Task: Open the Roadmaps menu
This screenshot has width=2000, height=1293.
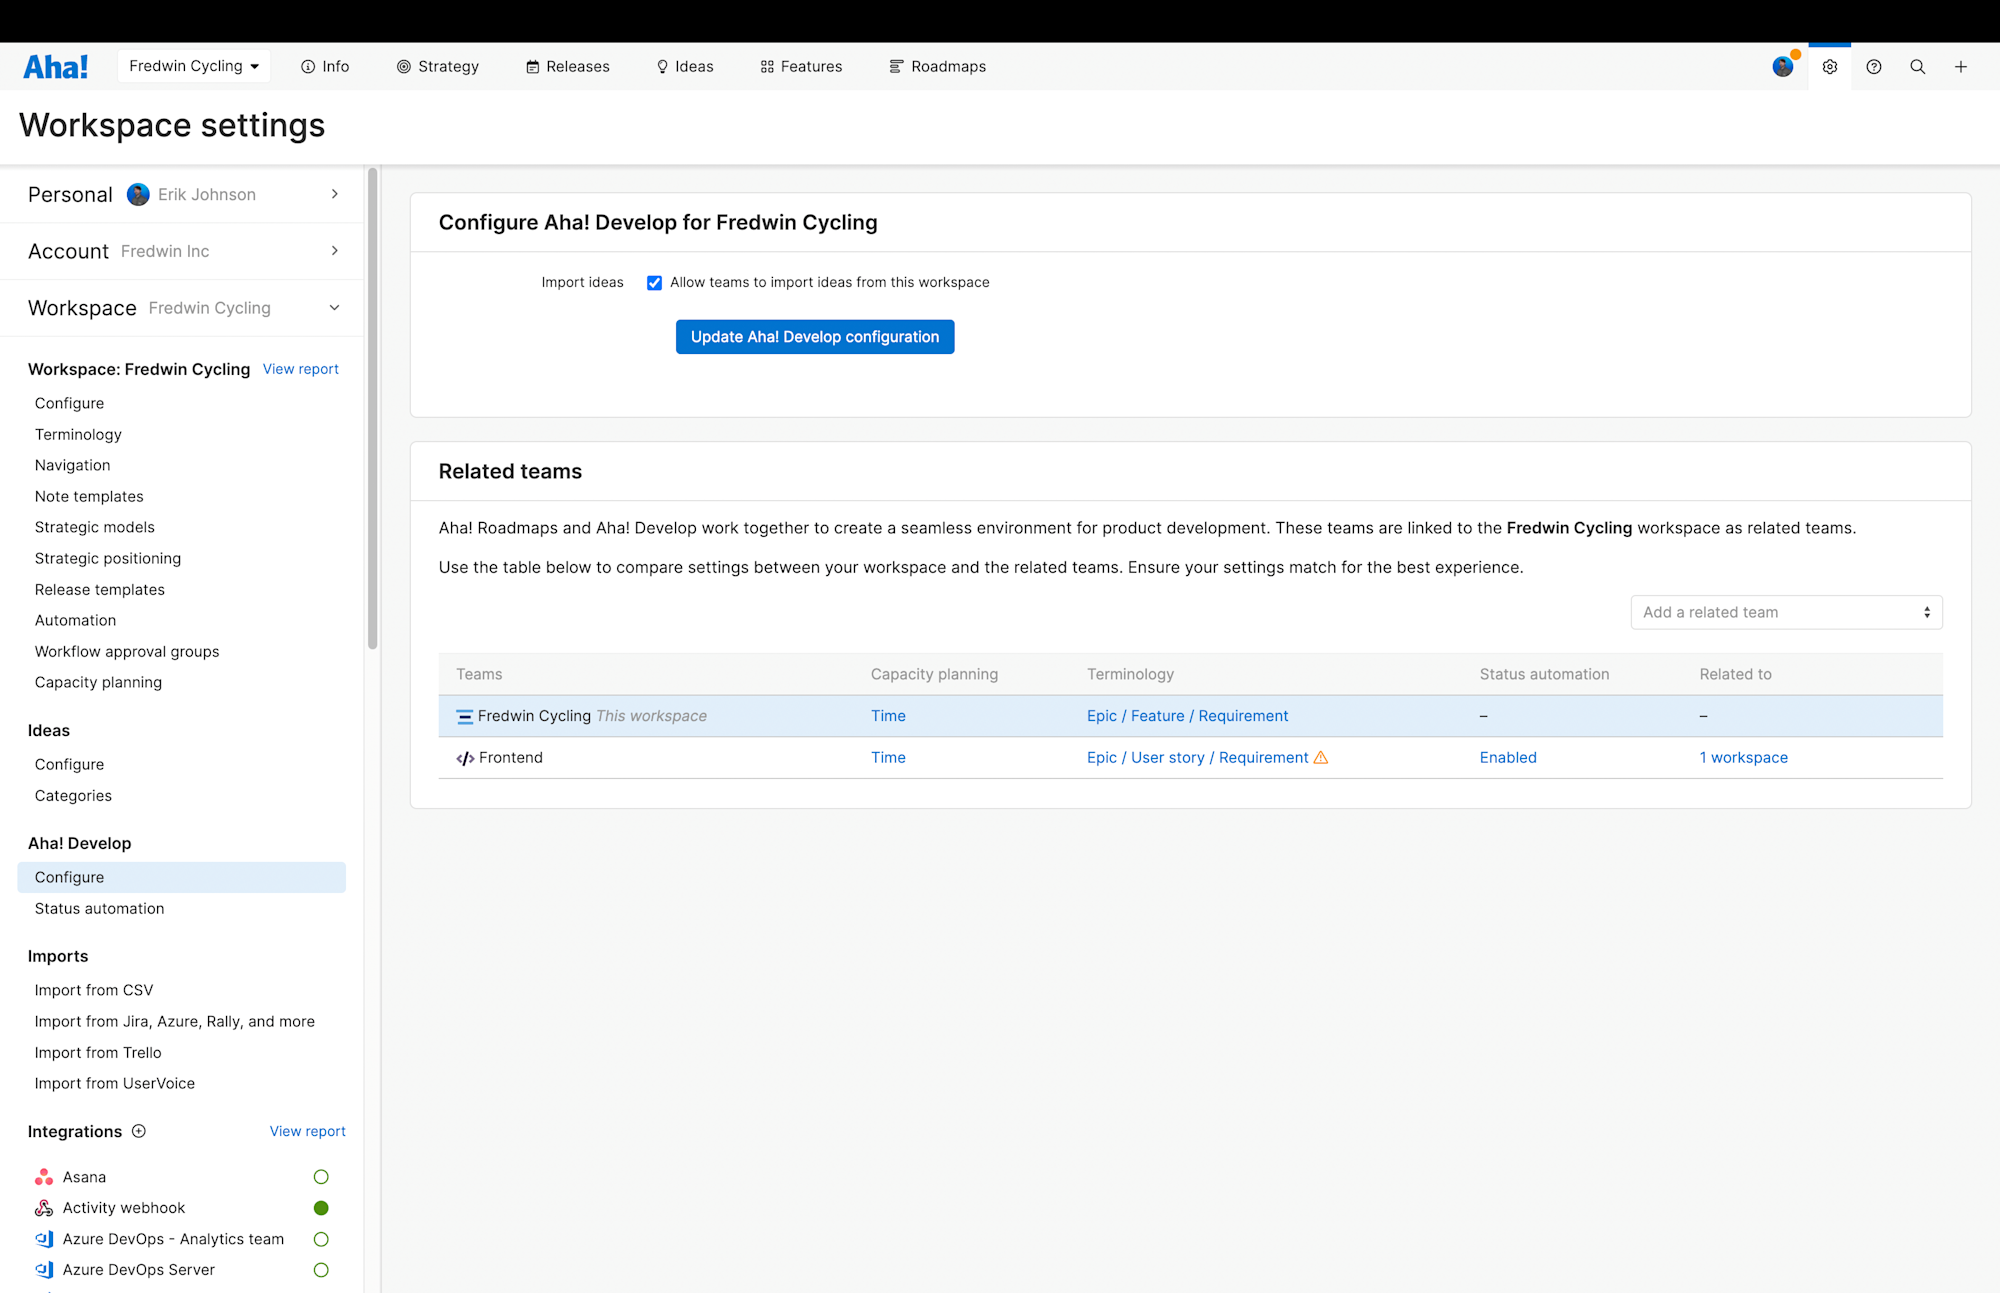Action: point(937,67)
